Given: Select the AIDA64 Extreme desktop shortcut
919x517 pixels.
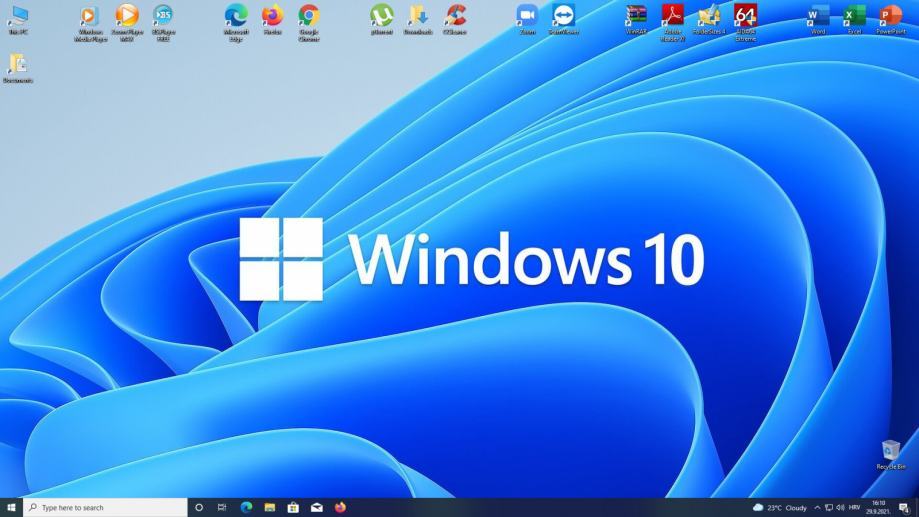Looking at the screenshot, I should [746, 23].
